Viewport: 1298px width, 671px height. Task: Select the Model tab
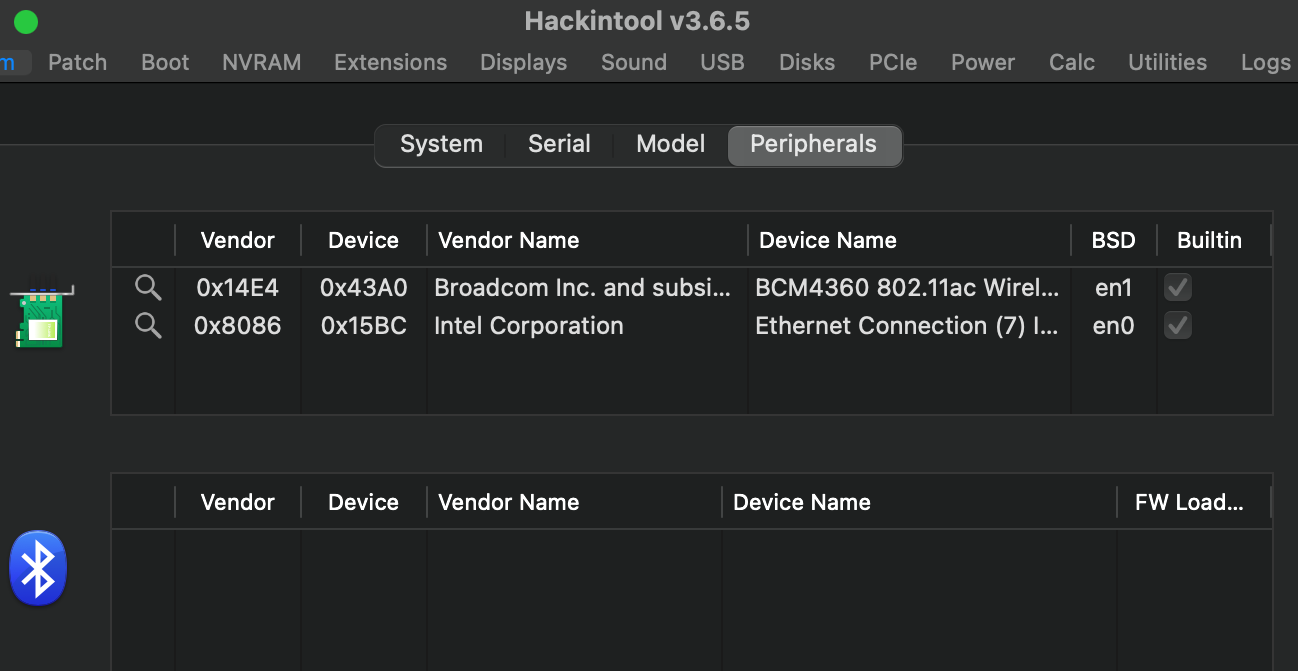pyautogui.click(x=670, y=144)
